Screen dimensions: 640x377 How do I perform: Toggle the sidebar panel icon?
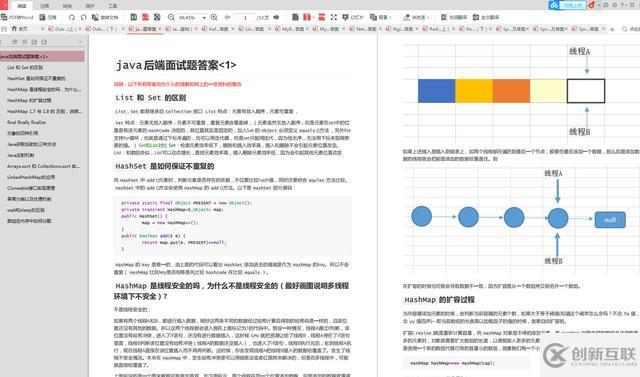[x=4, y=29]
